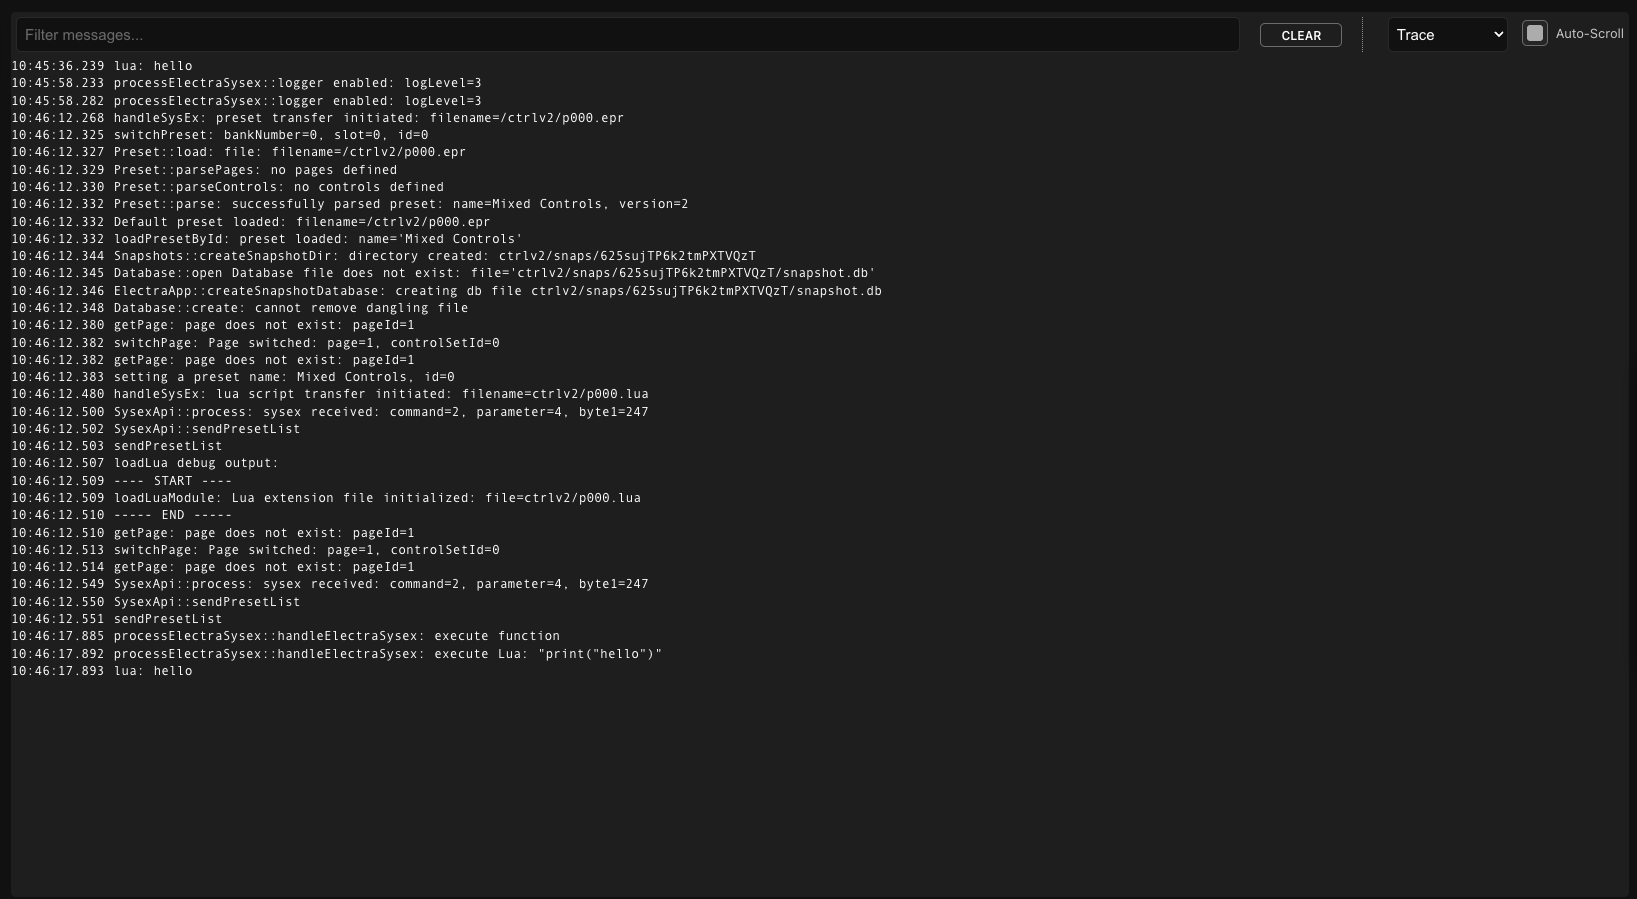The width and height of the screenshot is (1637, 899).
Task: Click the 10:45:58.233 logger enabled logLevel=3 line
Action: 246,83
